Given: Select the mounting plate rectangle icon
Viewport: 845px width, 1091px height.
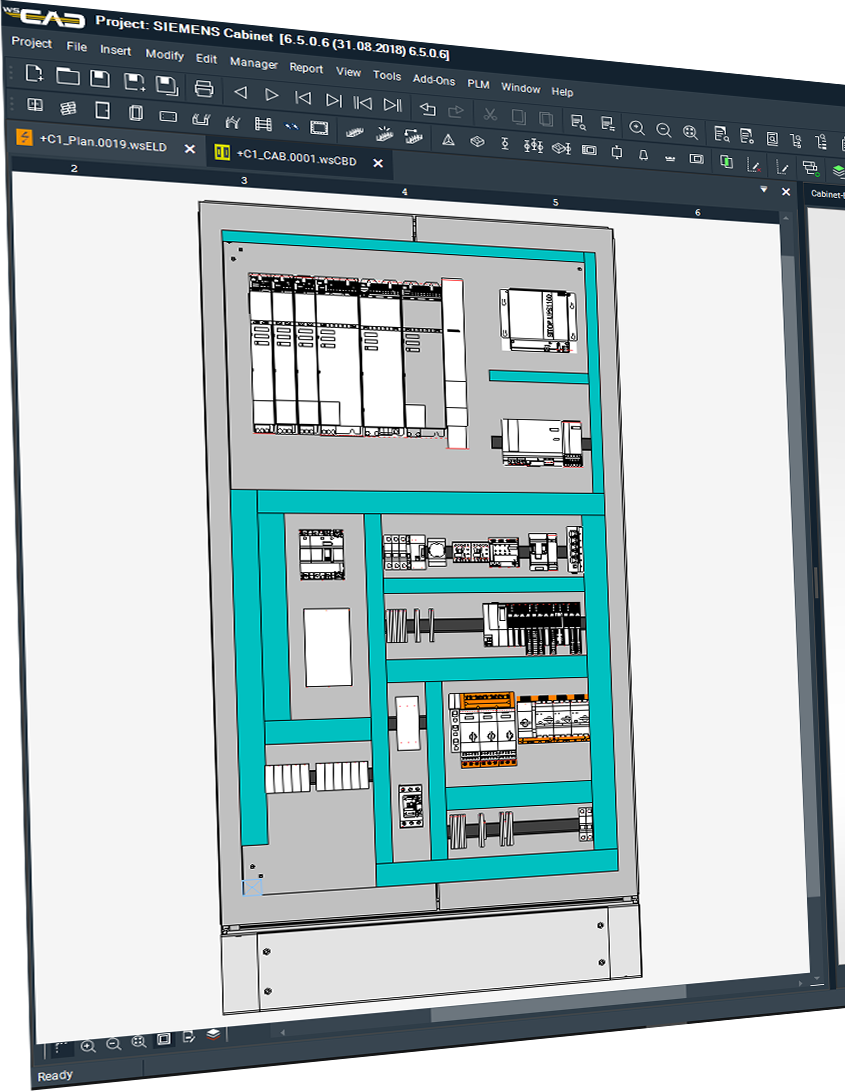Looking at the screenshot, I should pyautogui.click(x=168, y=116).
